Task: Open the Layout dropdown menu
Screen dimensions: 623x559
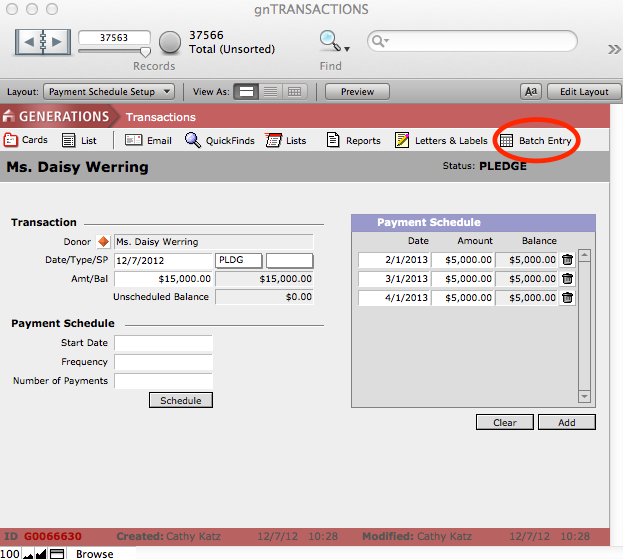Action: [x=111, y=91]
